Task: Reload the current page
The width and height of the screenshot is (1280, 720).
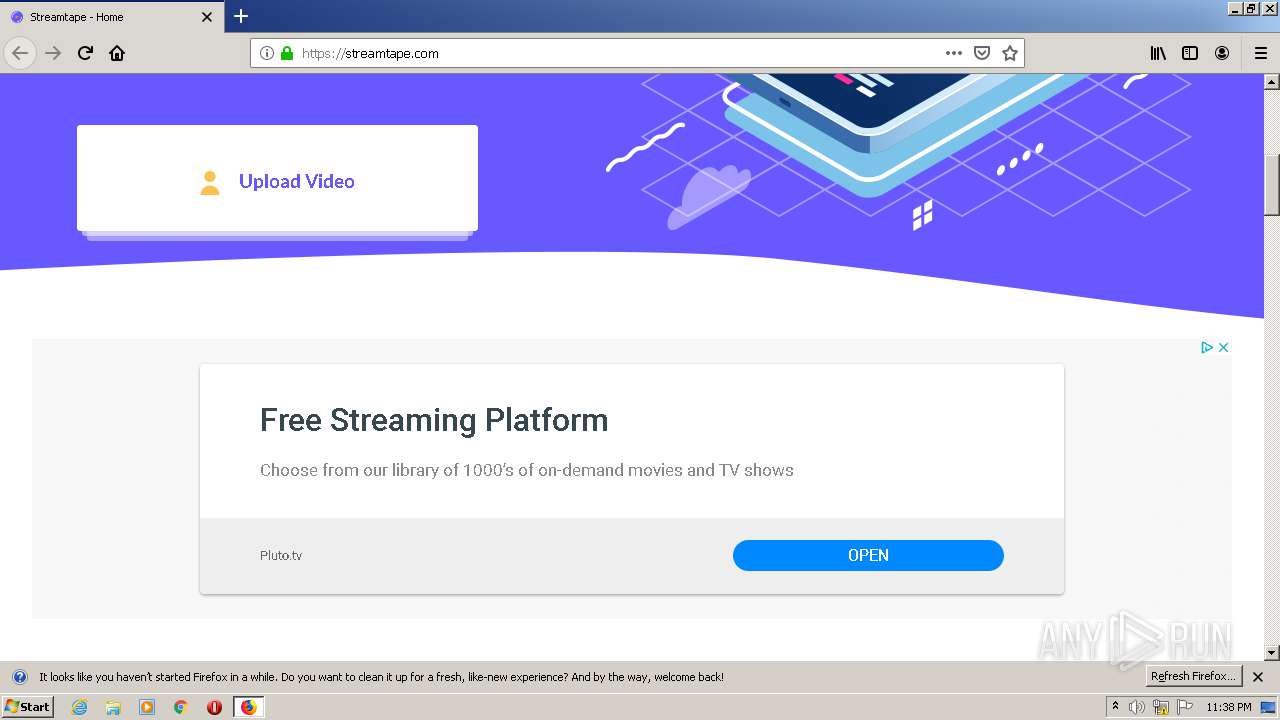Action: (x=85, y=53)
